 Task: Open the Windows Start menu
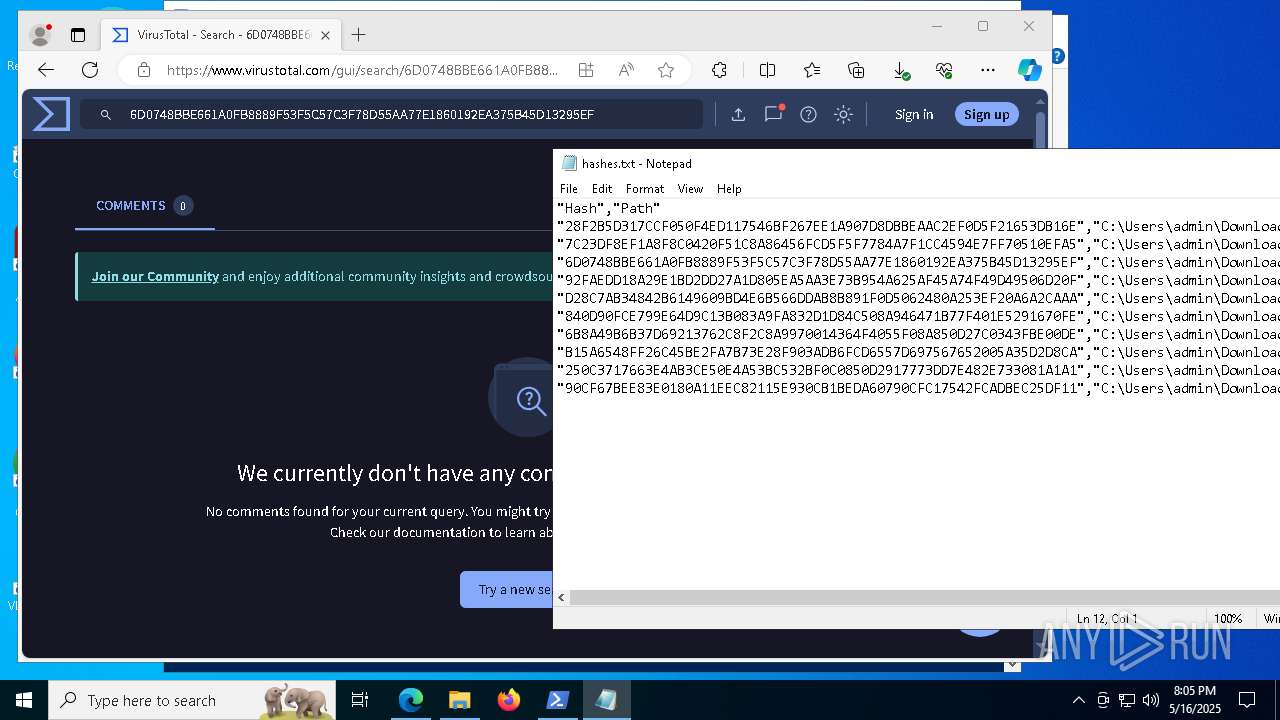pos(24,700)
